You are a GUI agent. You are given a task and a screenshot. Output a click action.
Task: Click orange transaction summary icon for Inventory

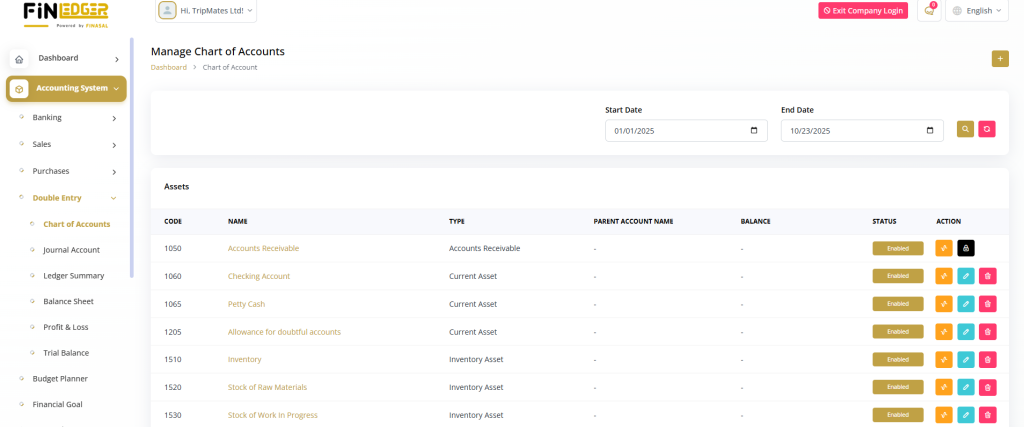[x=944, y=359]
